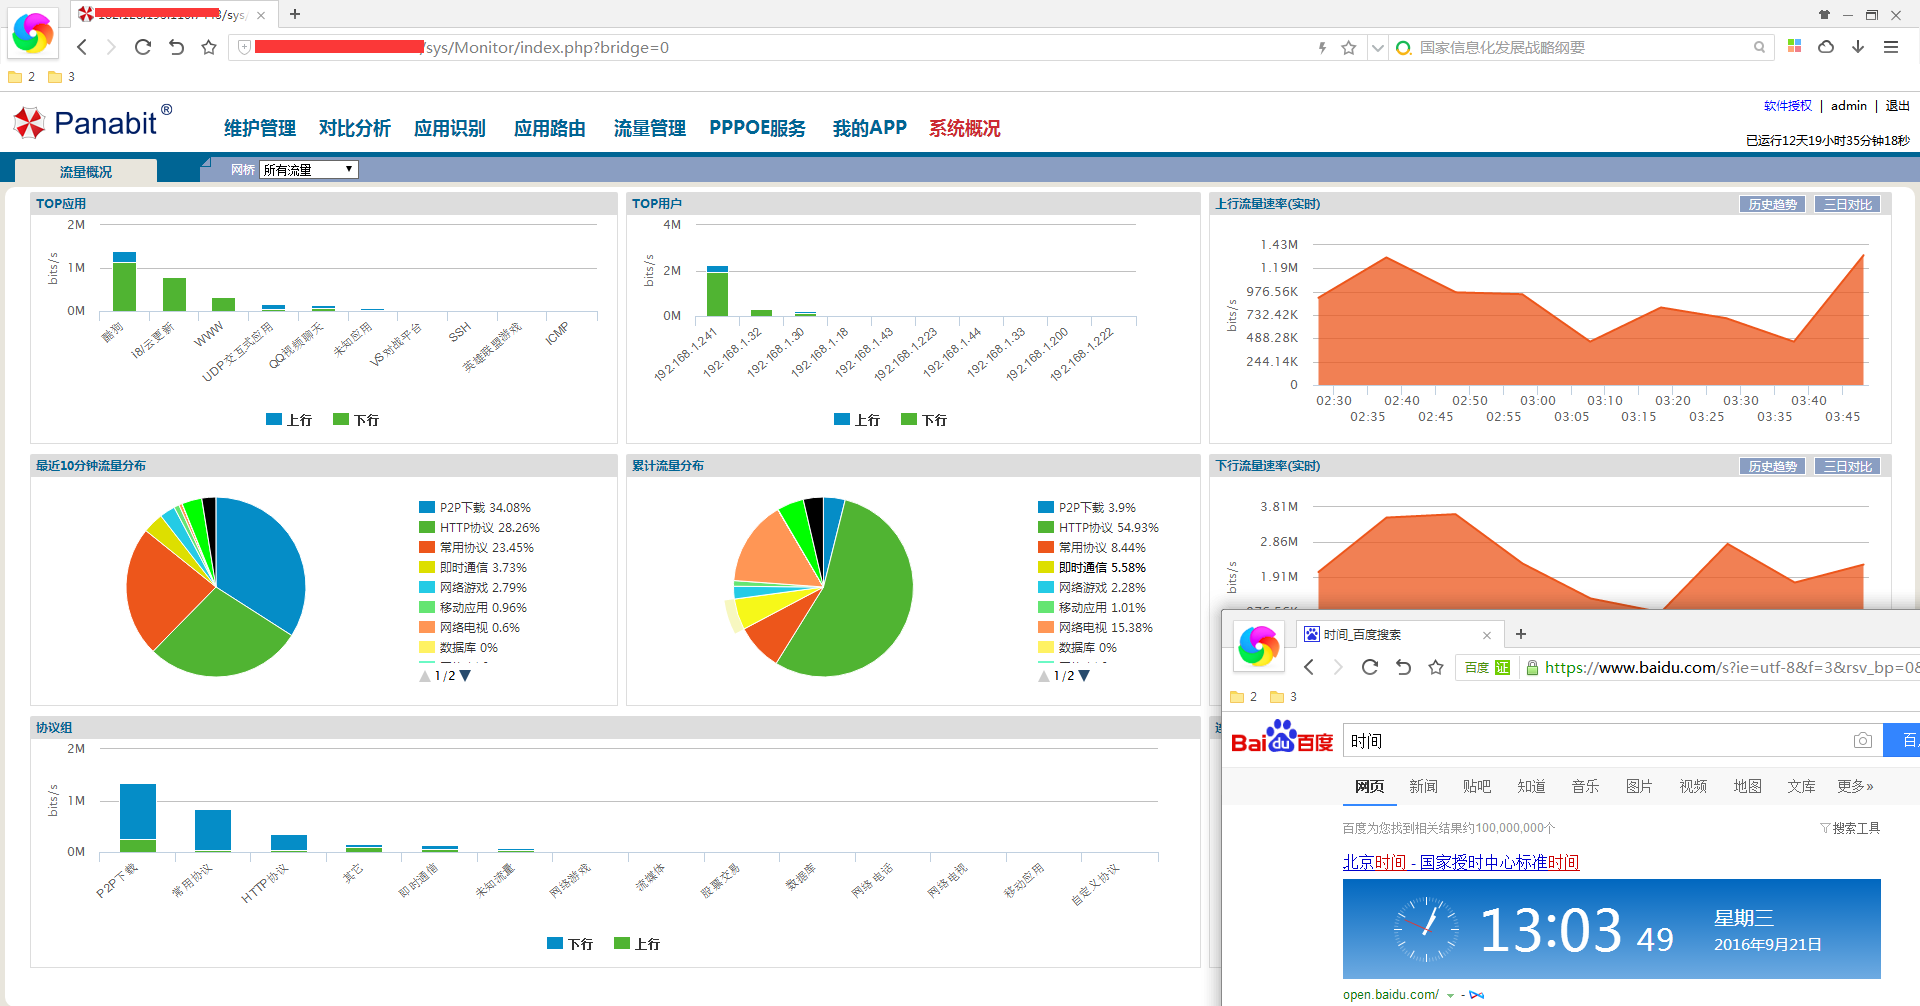
Task: Click admin account link
Action: 1849,105
